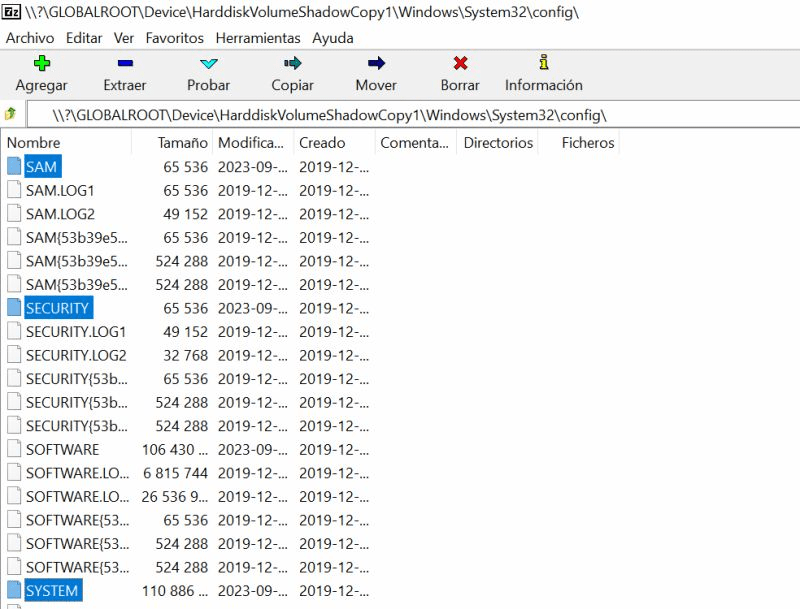
Task: Sort by the Tamaño column header
Action: pos(182,143)
